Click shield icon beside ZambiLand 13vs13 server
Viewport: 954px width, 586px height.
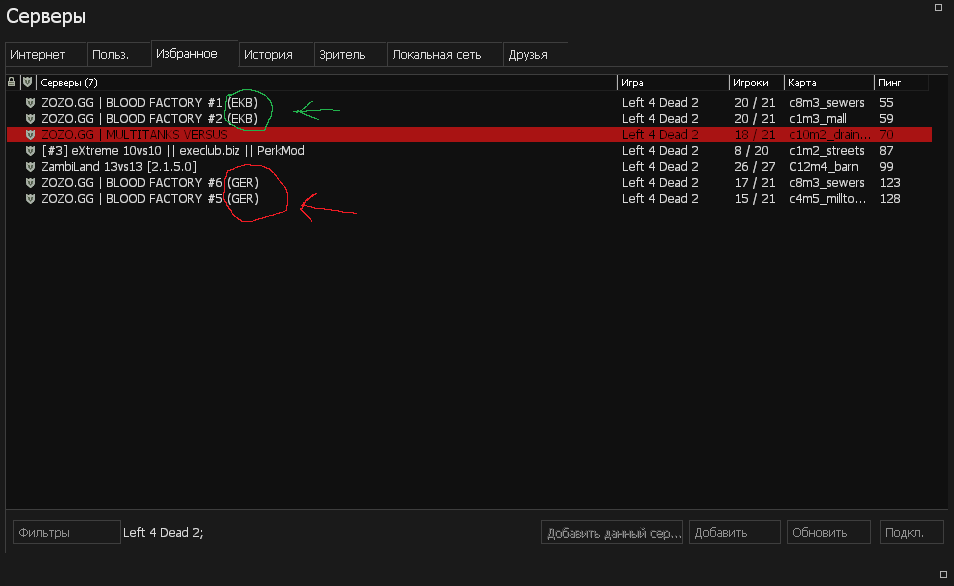pos(30,167)
